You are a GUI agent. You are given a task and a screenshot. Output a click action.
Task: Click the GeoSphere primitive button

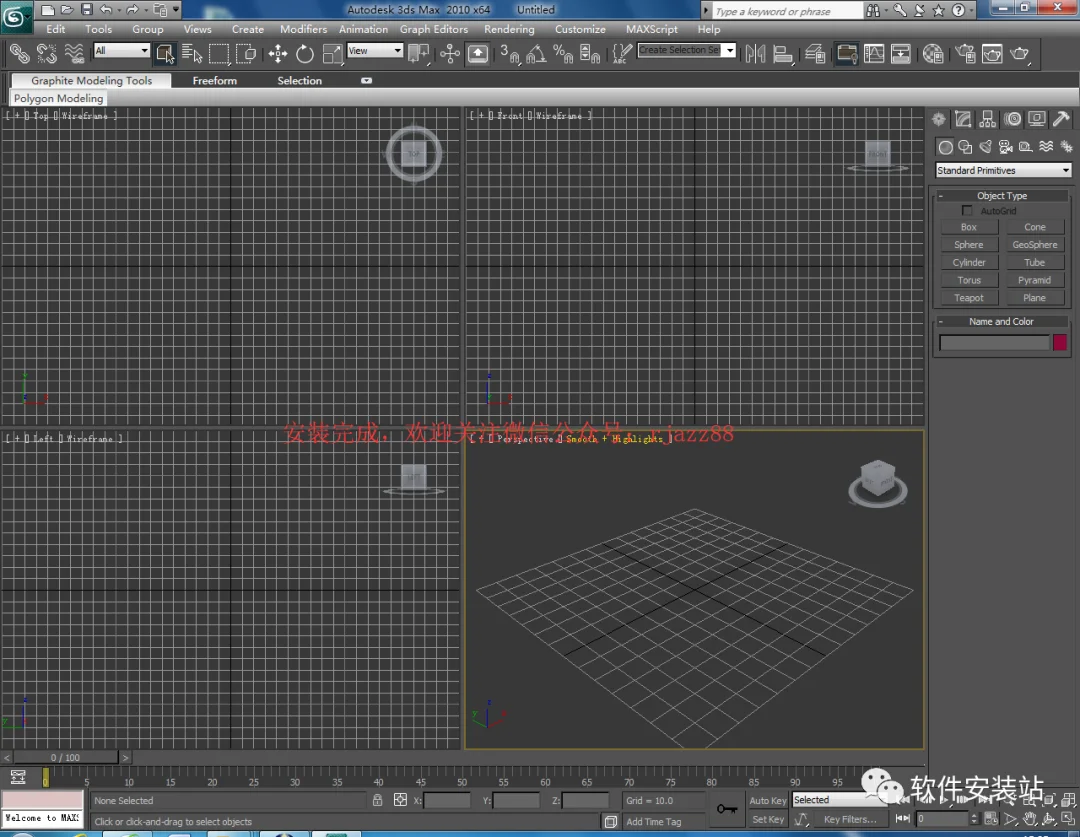pyautogui.click(x=1035, y=245)
